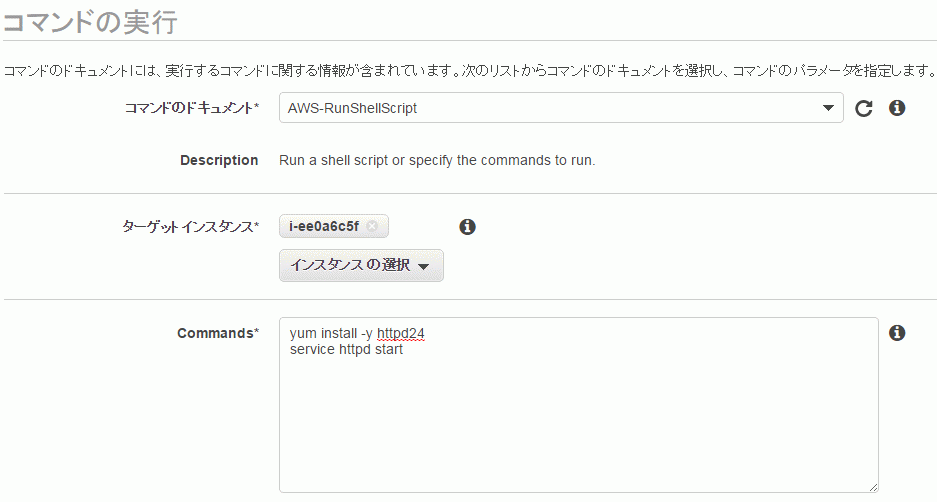Click inside the Commands text area
937x502 pixels.
tap(578, 405)
